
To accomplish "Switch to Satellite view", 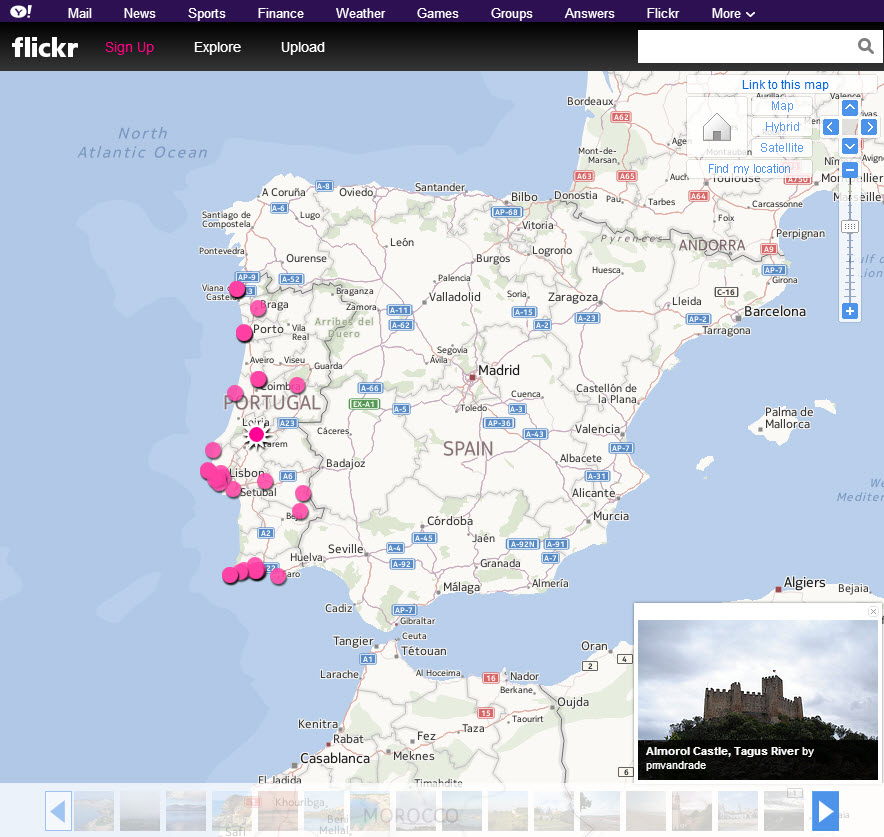I will tap(781, 148).
